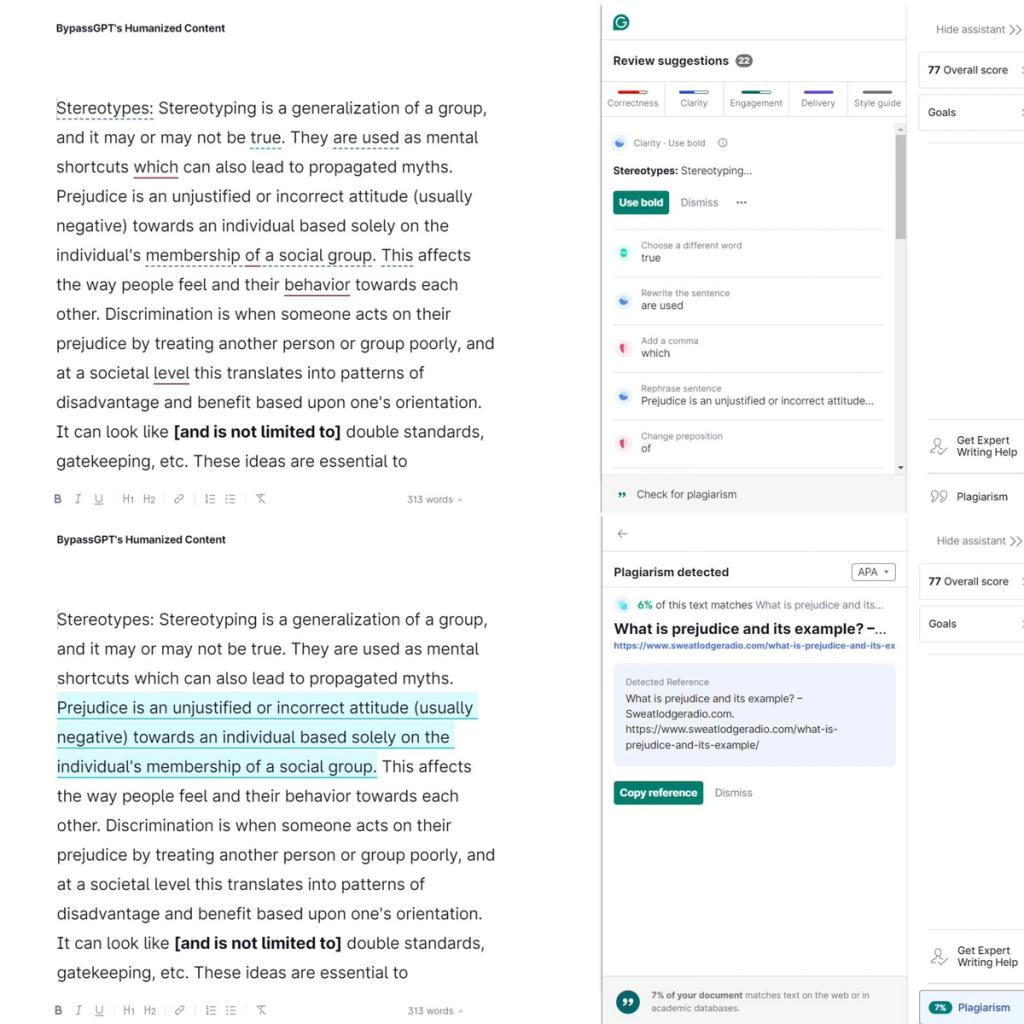Click the Copy reference button

(658, 792)
